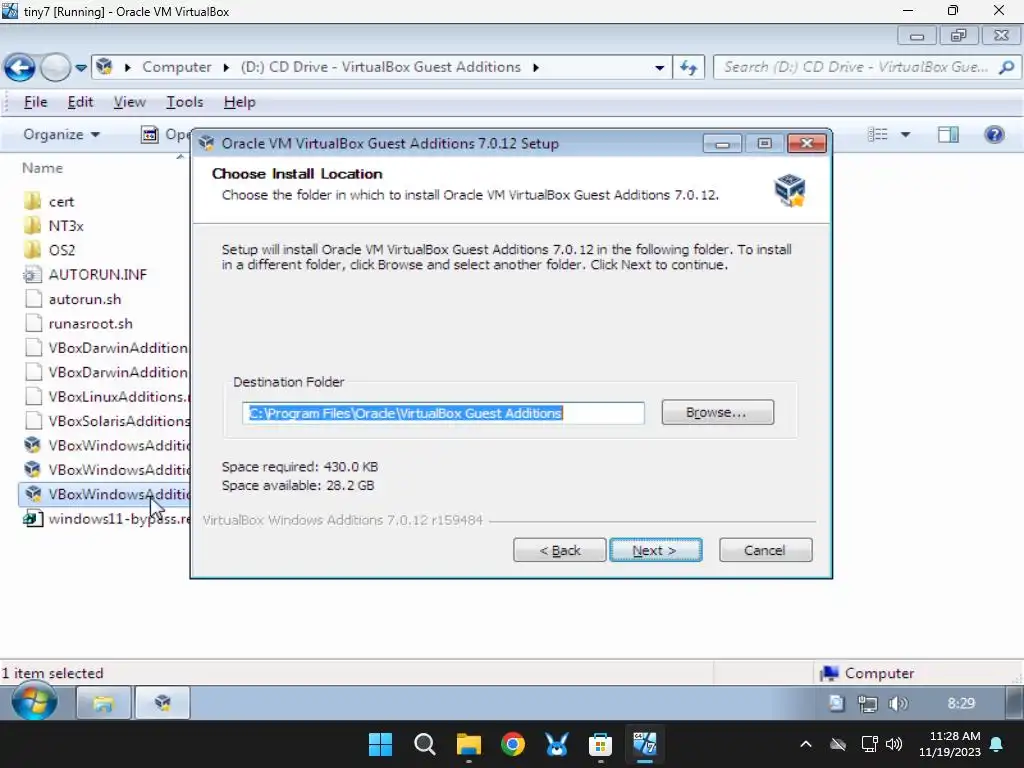Open the View menu
Image resolution: width=1024 pixels, height=768 pixels.
click(129, 102)
